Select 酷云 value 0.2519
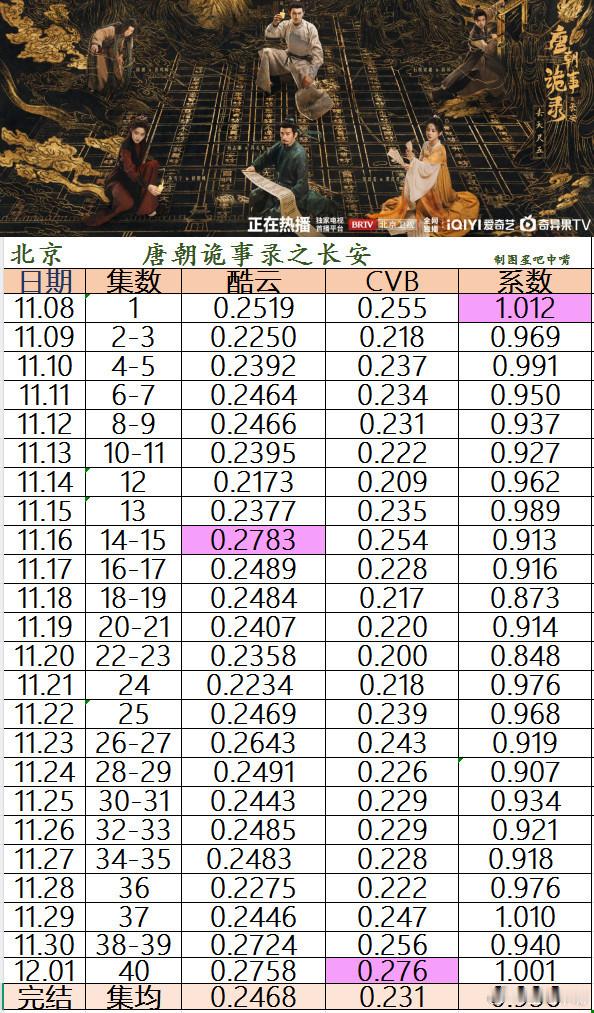The height and width of the screenshot is (1013, 594). coord(253,308)
